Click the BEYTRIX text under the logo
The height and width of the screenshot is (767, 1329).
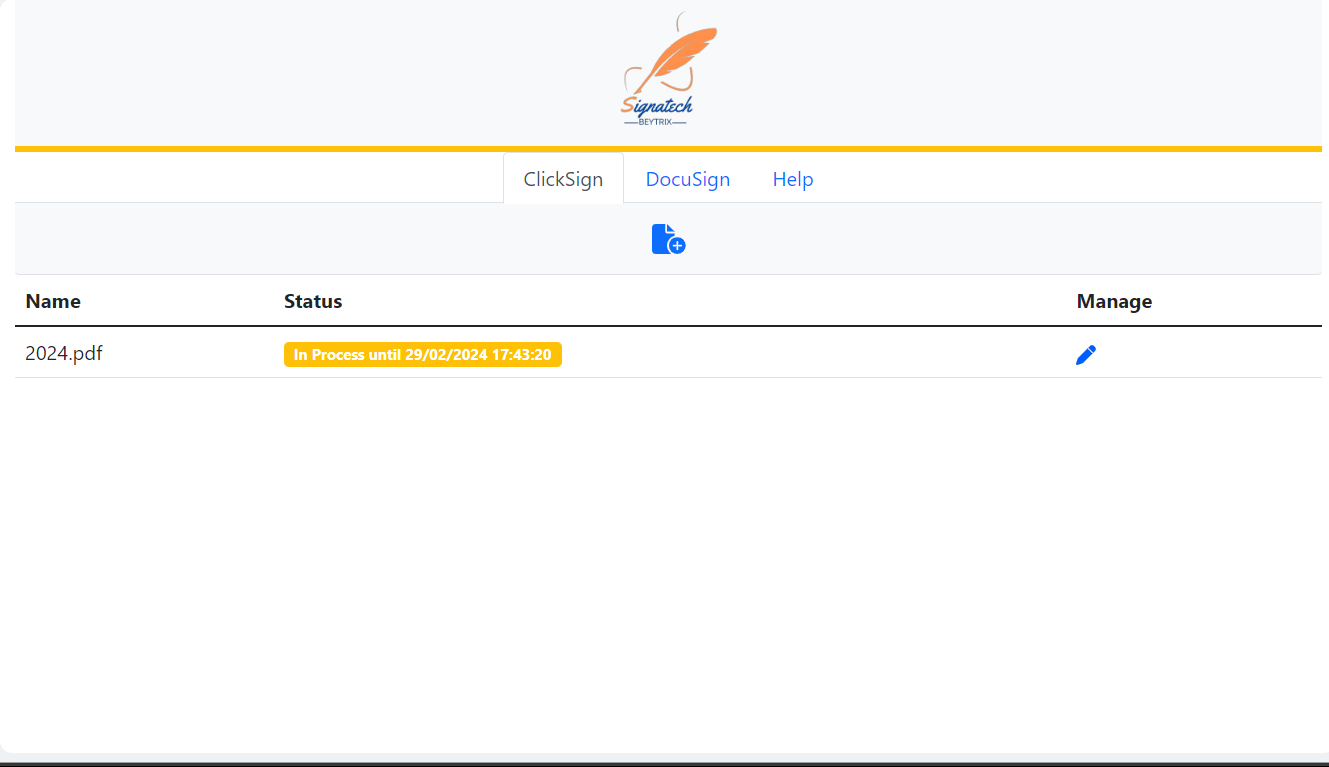pyautogui.click(x=655, y=122)
